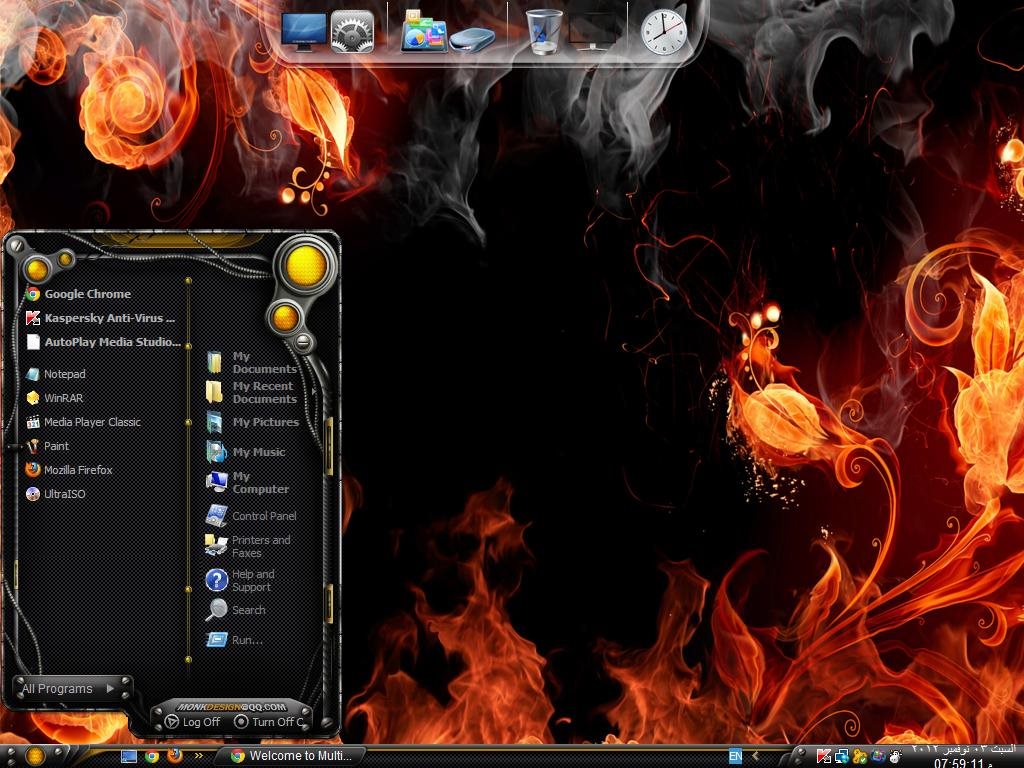This screenshot has height=768, width=1024.
Task: Open Control Panel from Start menu
Action: pos(263,516)
